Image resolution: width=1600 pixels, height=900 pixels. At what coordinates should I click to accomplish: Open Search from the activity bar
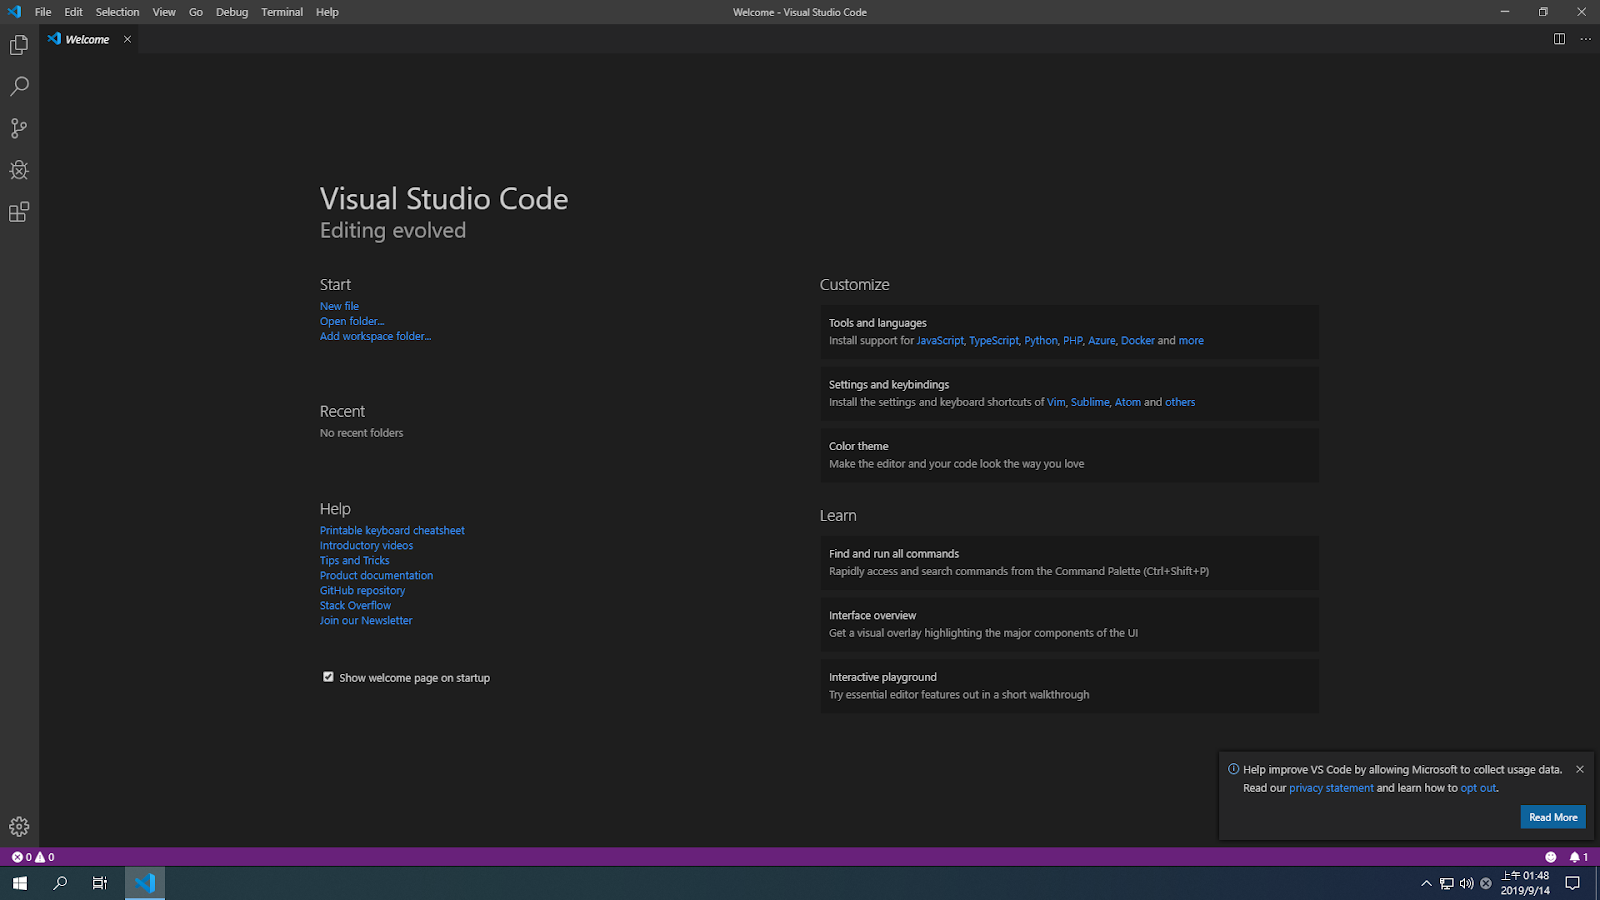pos(18,86)
